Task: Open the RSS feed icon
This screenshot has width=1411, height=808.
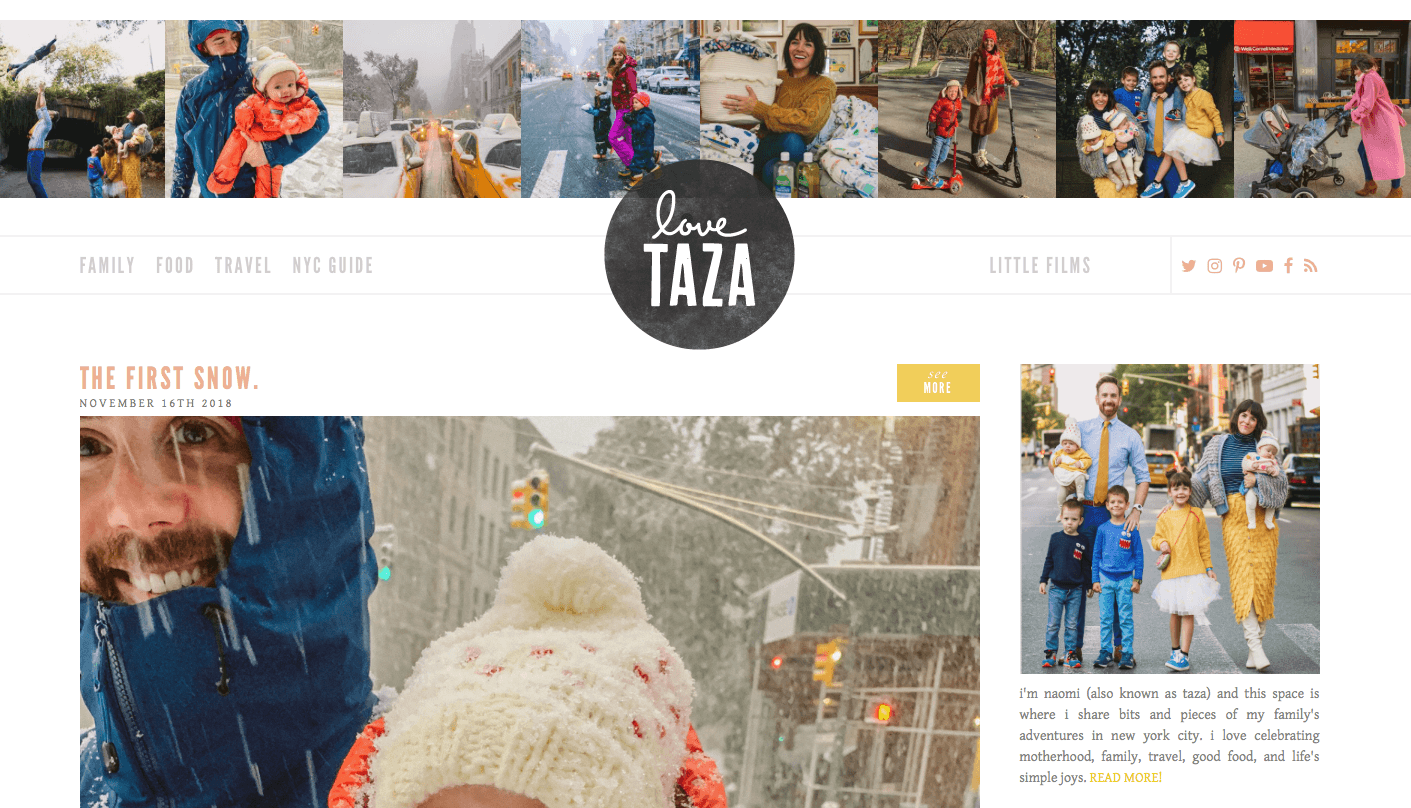Action: pyautogui.click(x=1311, y=266)
